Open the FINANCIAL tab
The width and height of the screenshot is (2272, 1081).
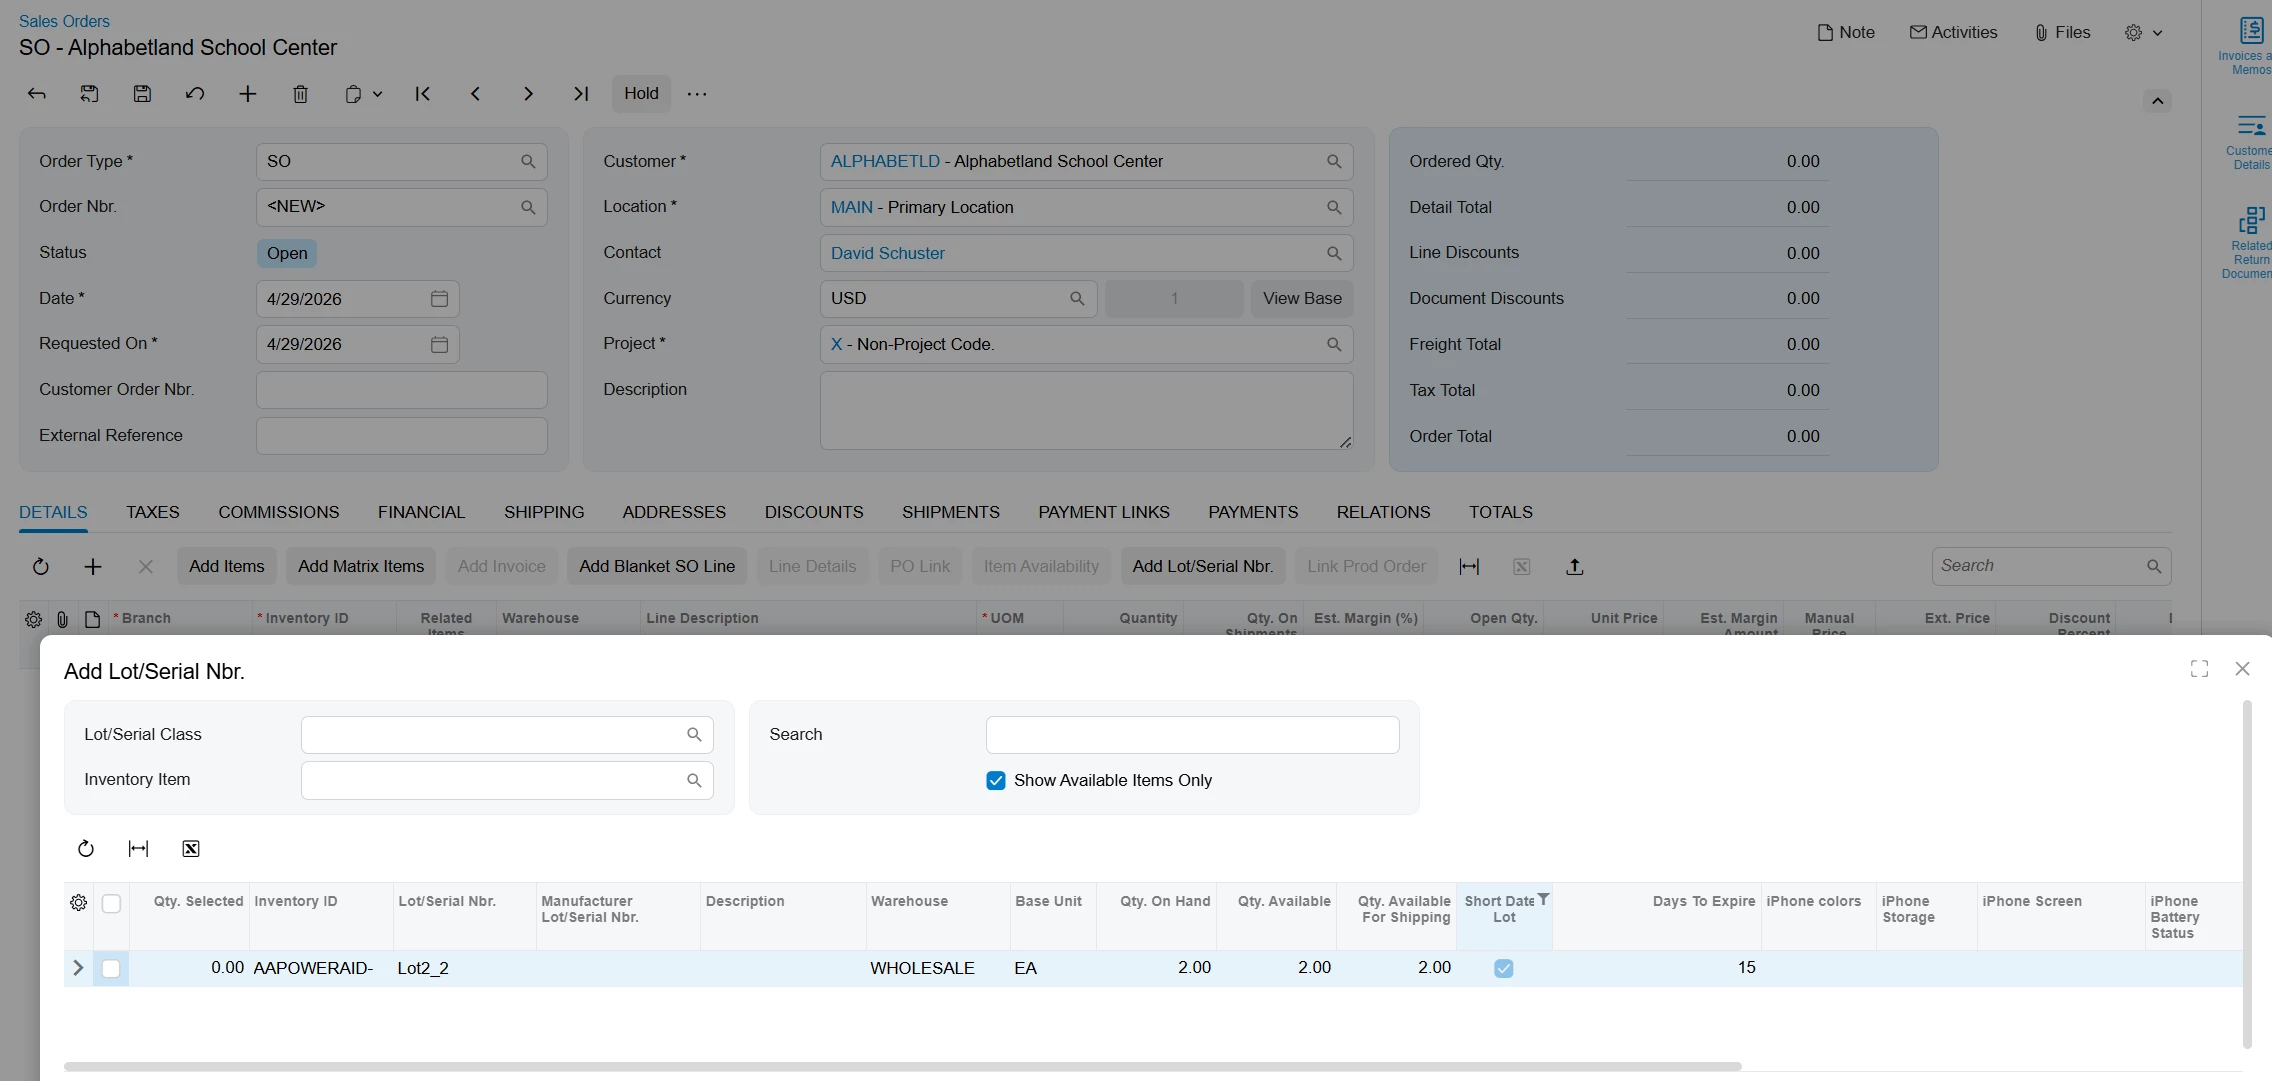coord(421,512)
